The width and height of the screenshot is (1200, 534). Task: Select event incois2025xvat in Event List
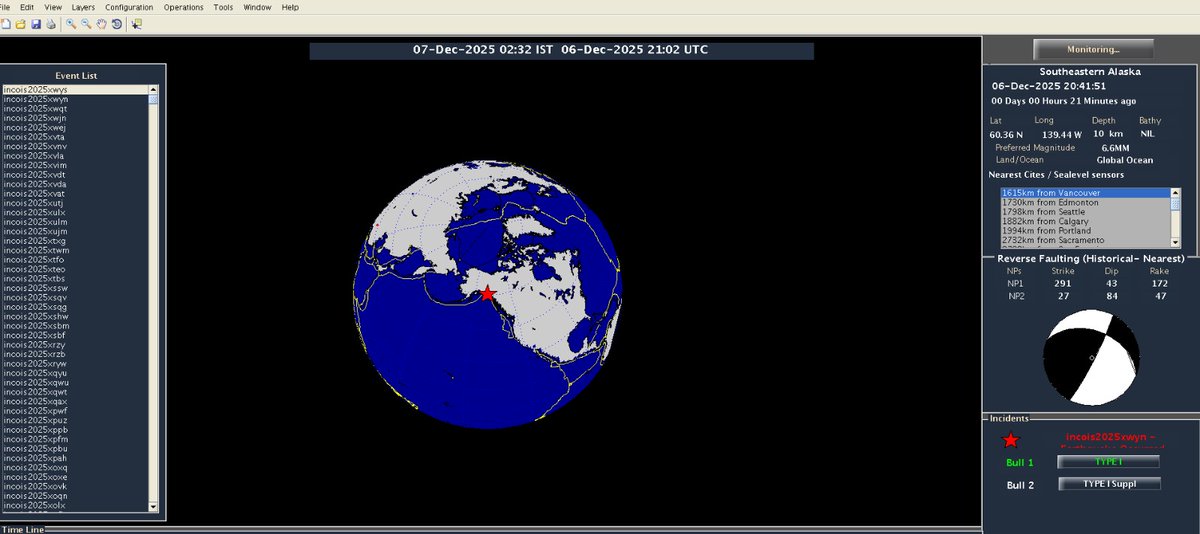click(x=75, y=194)
